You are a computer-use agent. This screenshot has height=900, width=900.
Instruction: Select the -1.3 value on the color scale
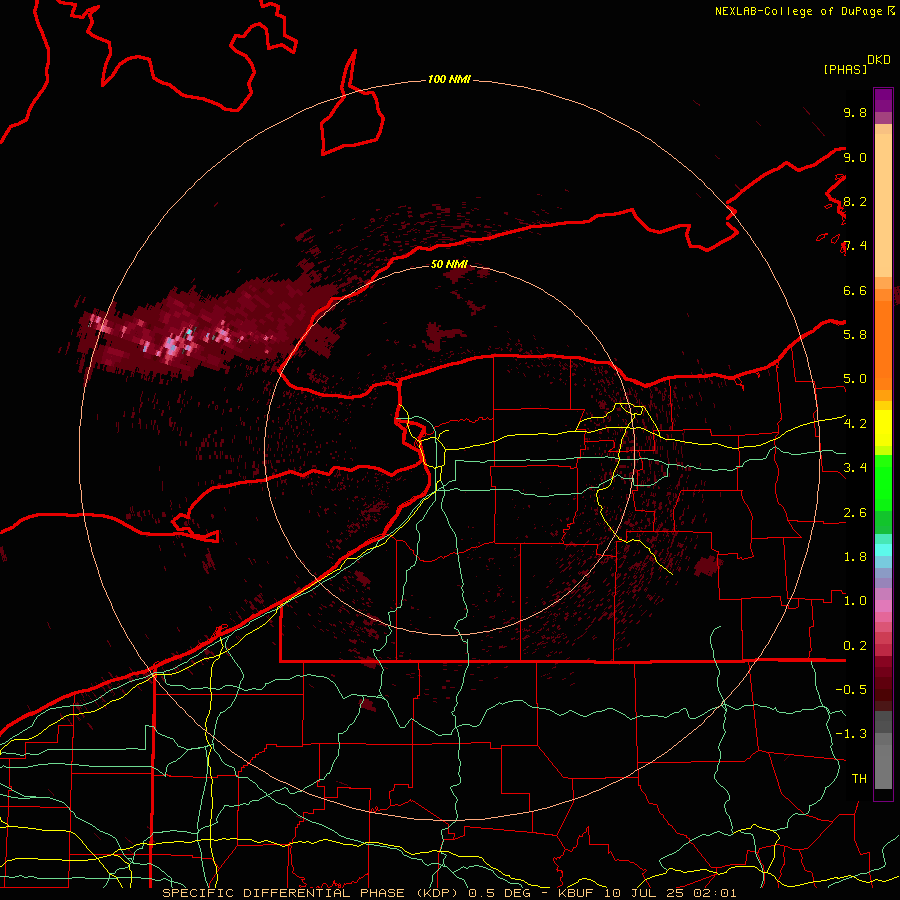pyautogui.click(x=851, y=734)
